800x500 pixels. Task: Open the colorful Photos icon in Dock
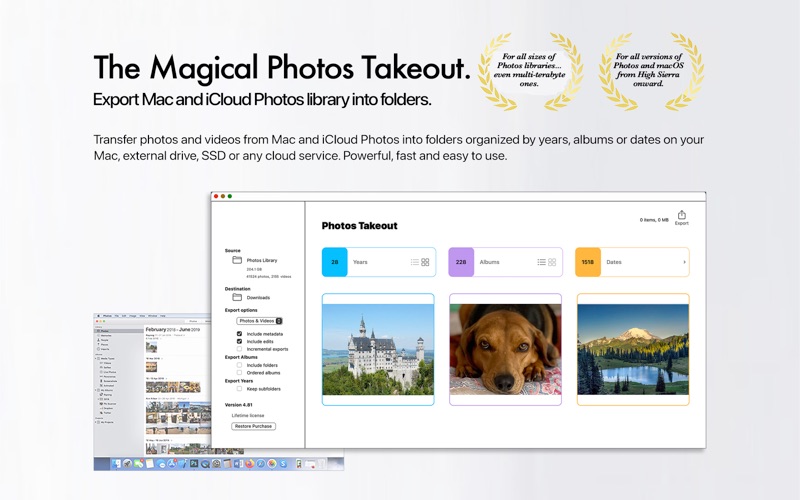(272, 463)
